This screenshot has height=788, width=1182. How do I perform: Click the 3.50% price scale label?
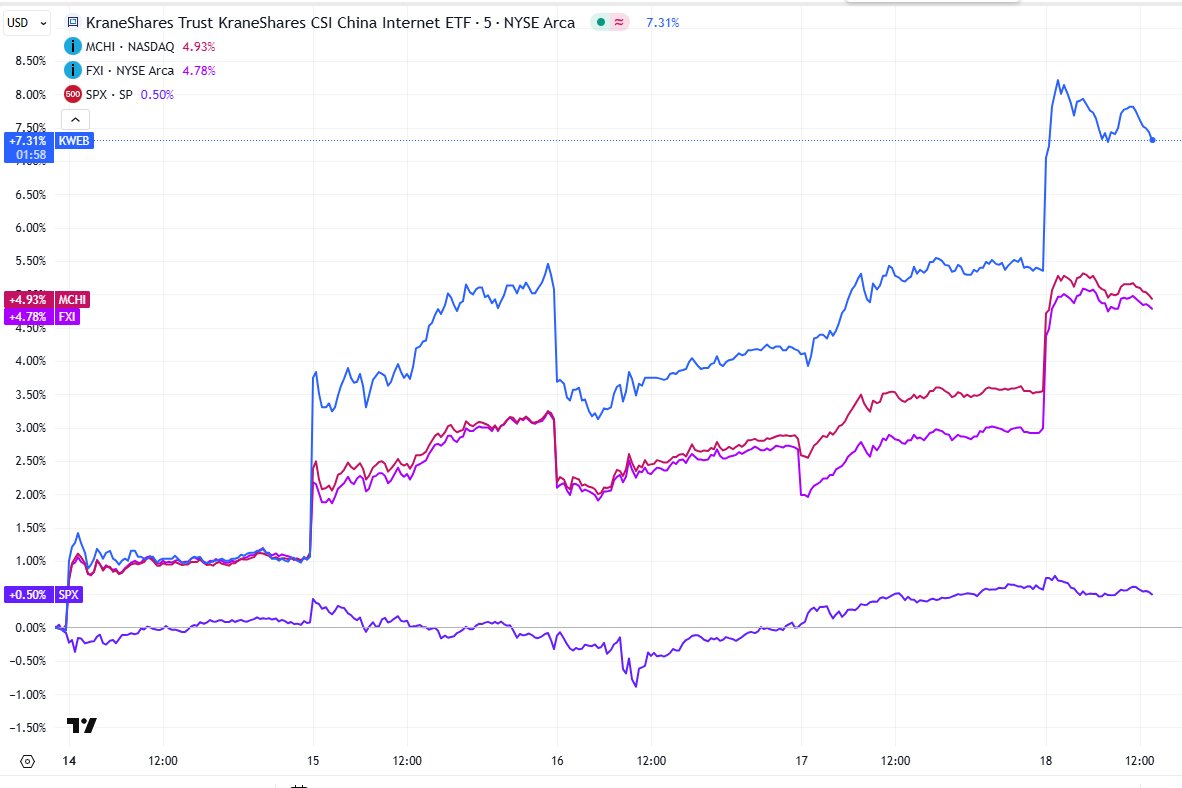click(30, 394)
